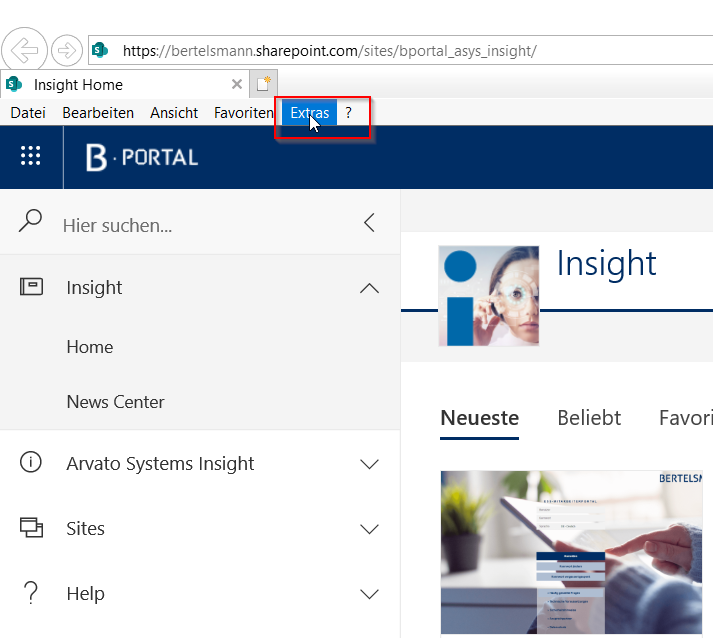Switch to the Beliebt tab

(x=589, y=418)
